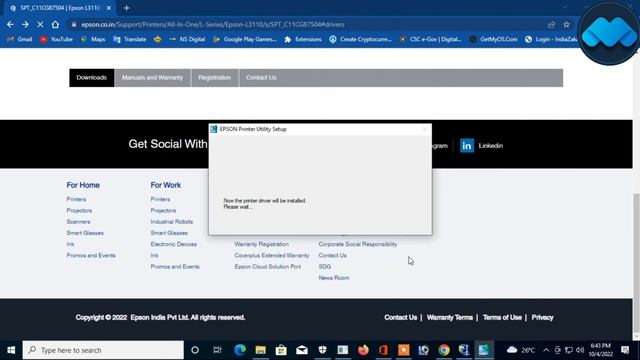Open the SDG footer link

(325, 267)
